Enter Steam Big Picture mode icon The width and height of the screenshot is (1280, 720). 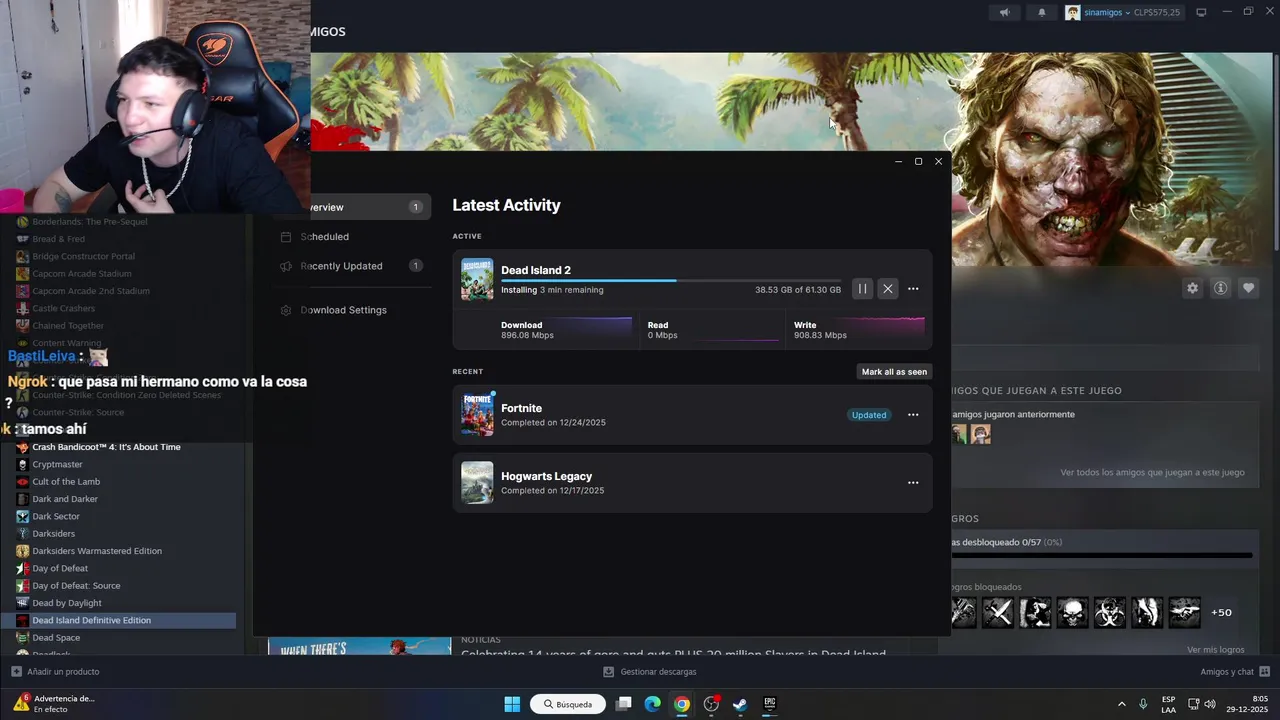1201,12
